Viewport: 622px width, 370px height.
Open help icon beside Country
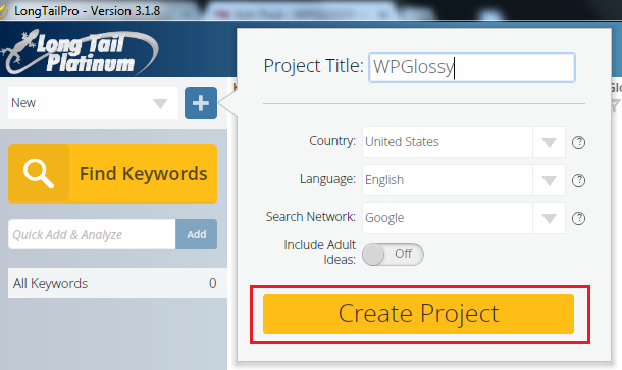click(578, 142)
